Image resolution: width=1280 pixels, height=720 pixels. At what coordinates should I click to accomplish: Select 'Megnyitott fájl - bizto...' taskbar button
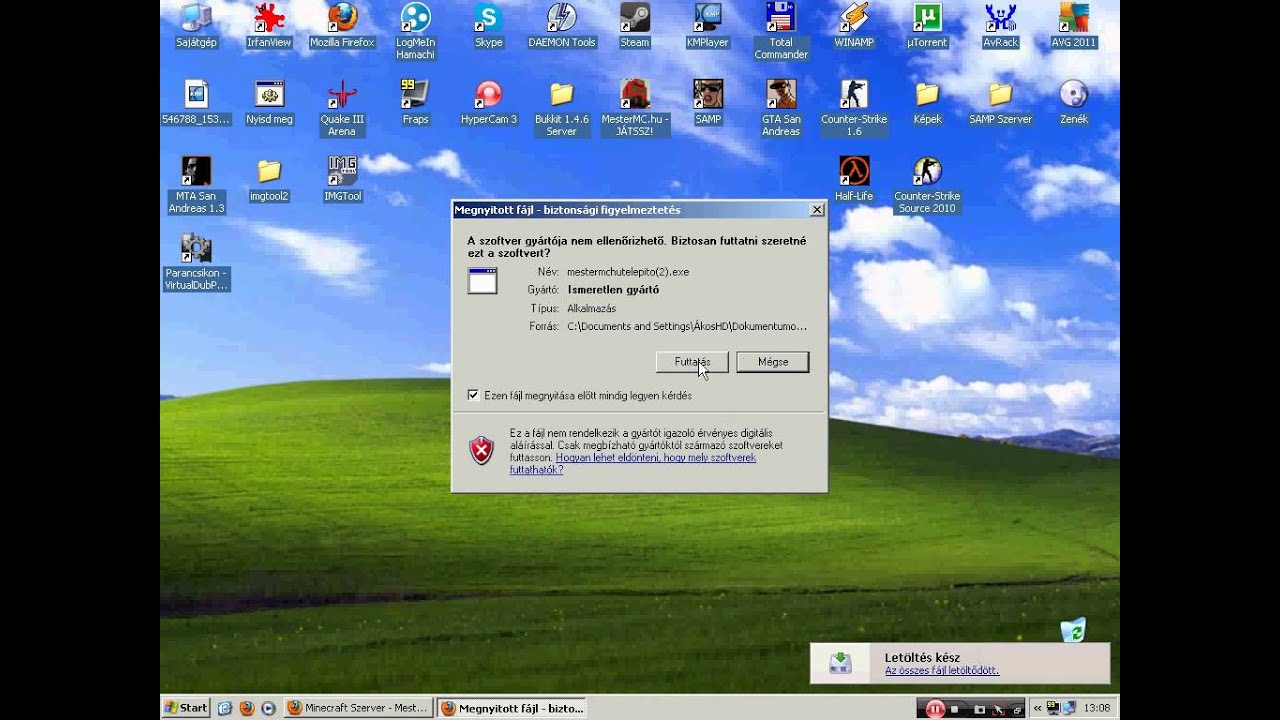click(512, 708)
